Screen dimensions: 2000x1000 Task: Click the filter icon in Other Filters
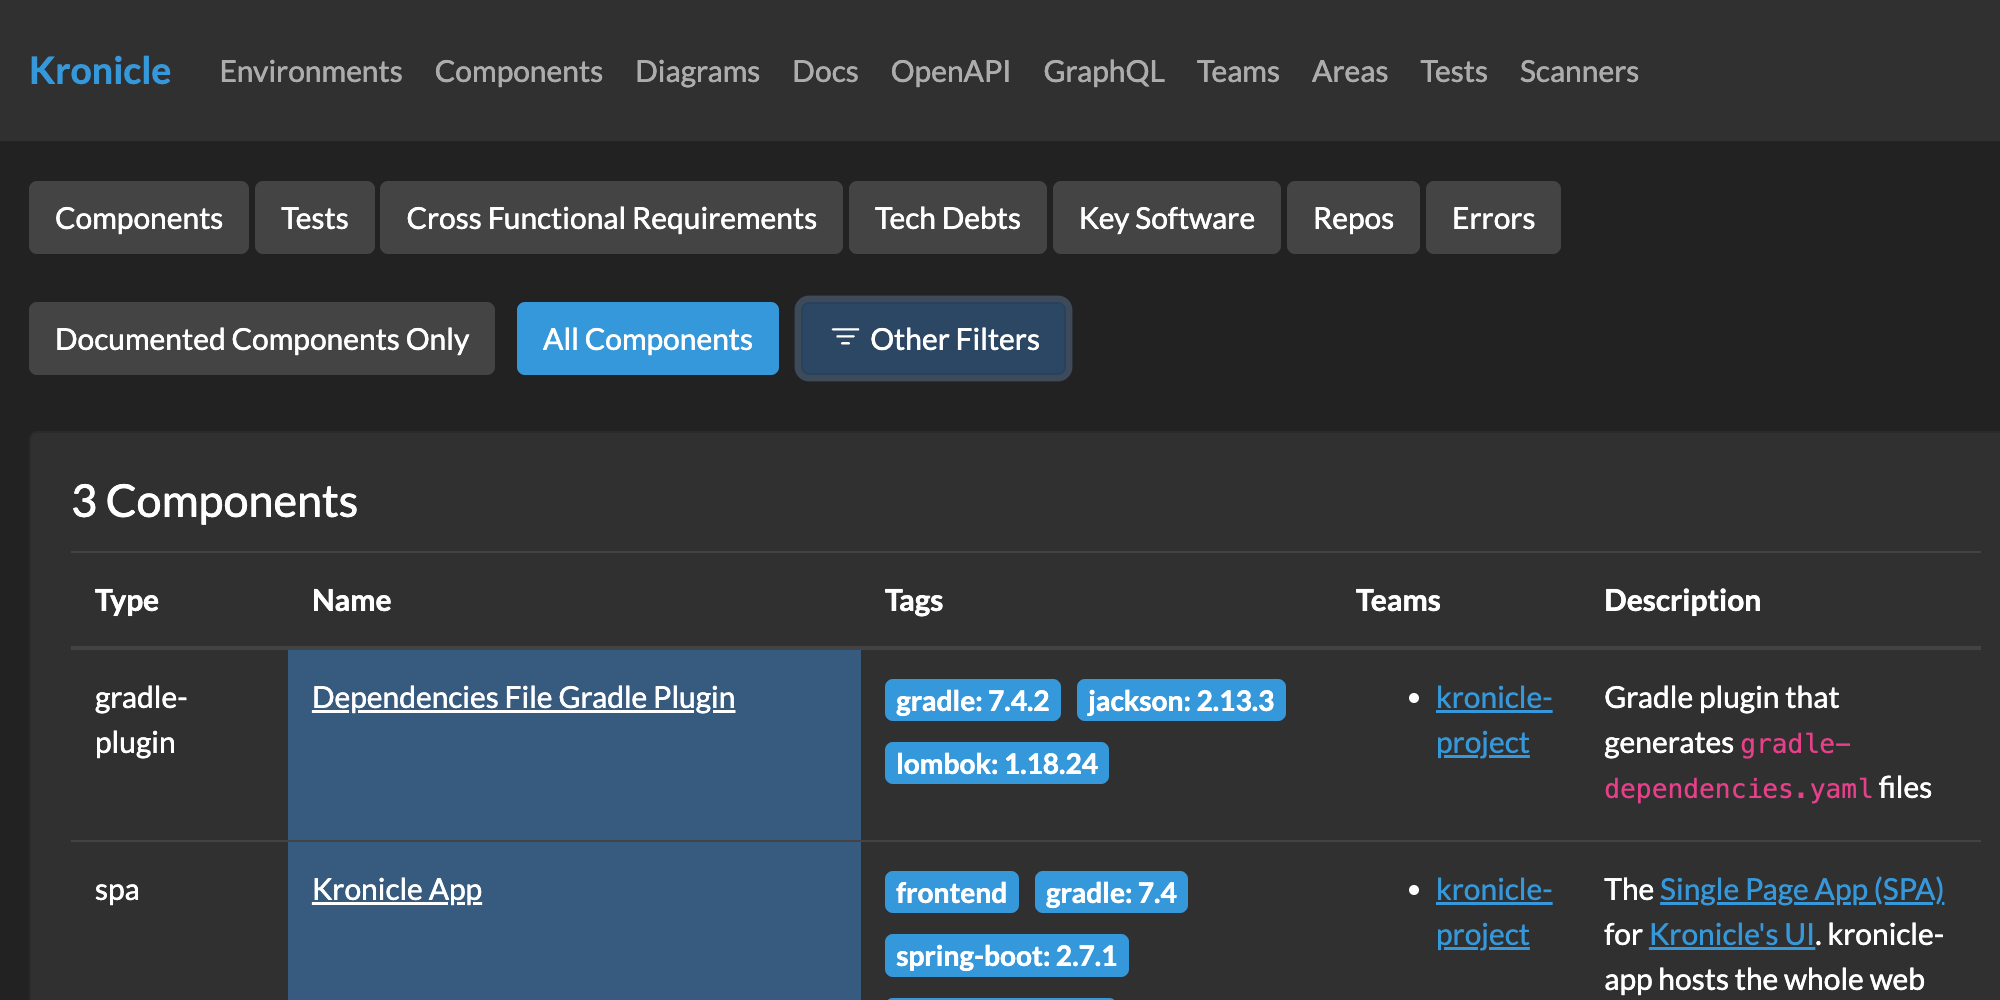[845, 338]
